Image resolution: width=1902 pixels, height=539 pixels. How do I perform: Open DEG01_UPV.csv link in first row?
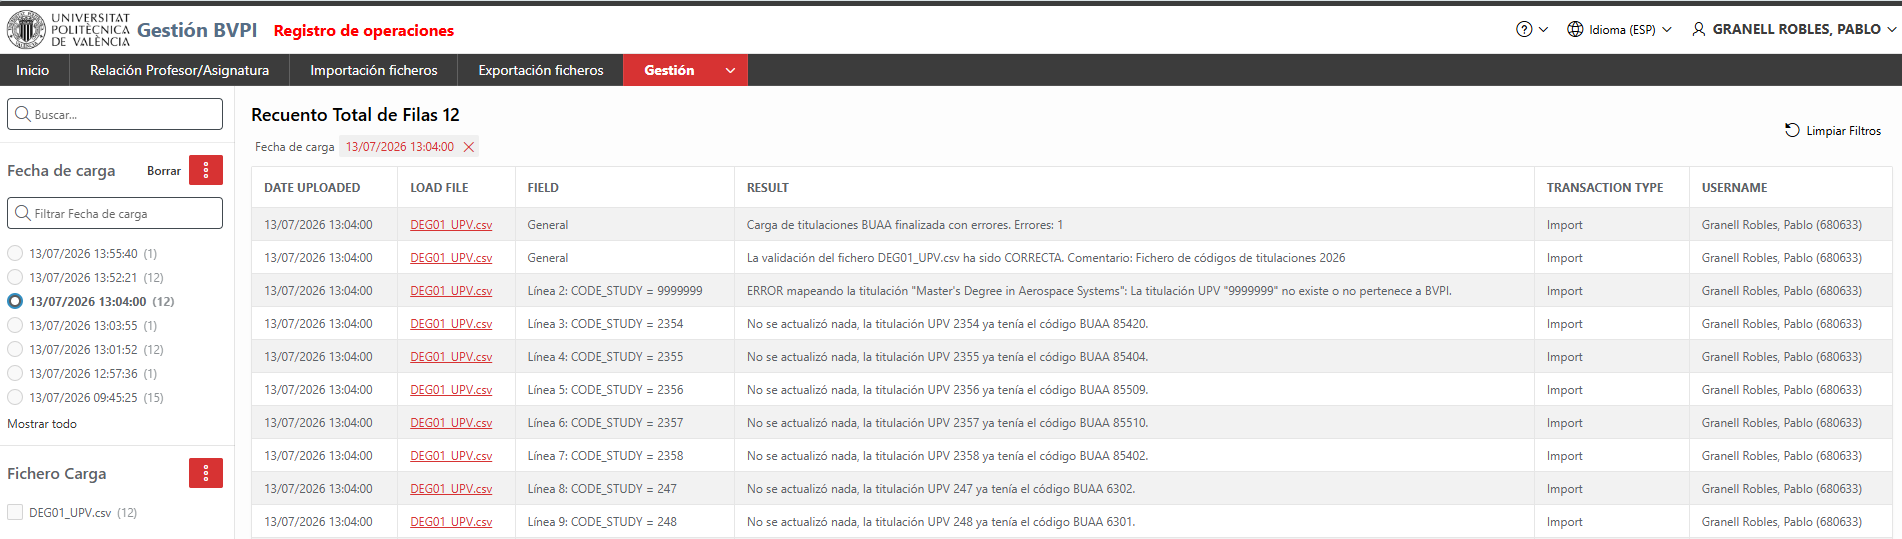tap(451, 225)
